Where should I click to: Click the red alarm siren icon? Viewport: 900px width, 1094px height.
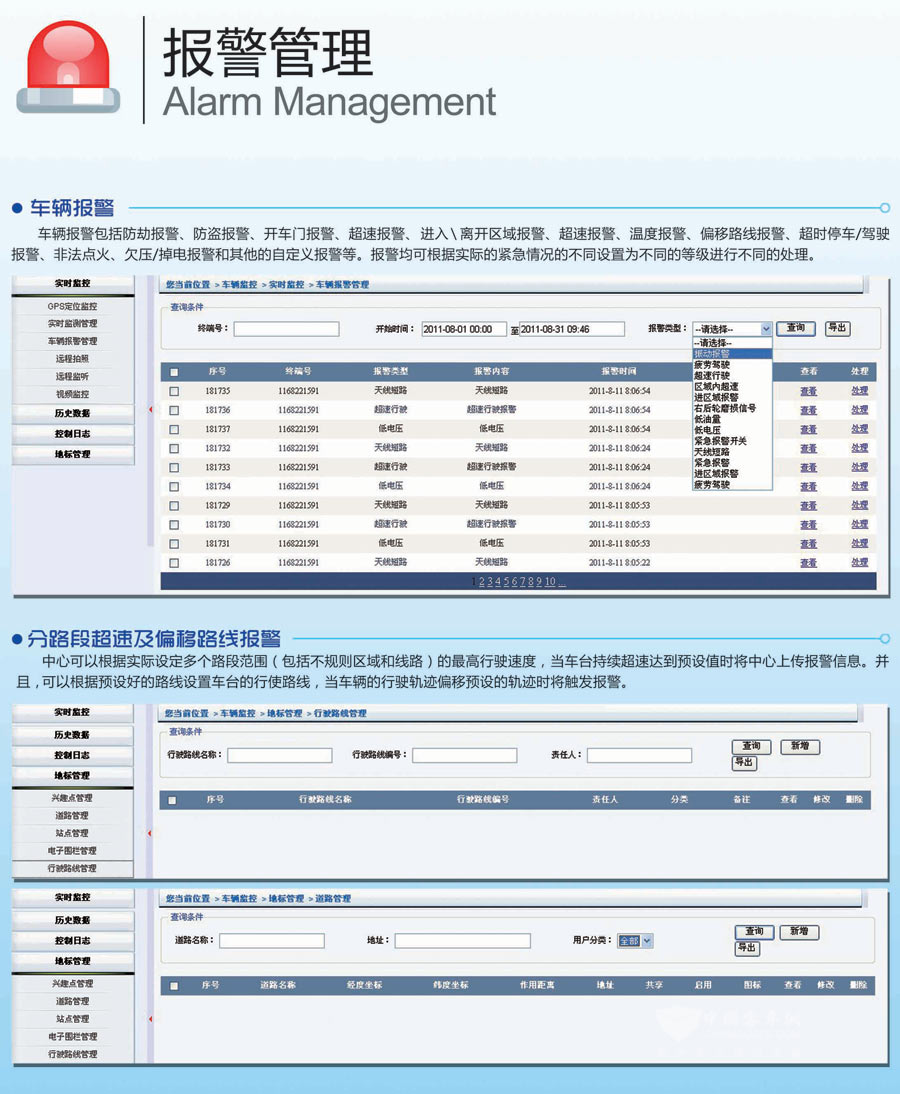(x=68, y=66)
